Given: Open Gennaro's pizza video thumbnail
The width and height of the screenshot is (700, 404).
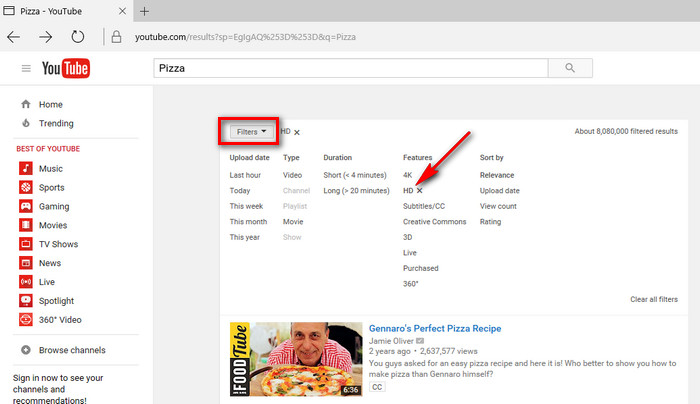Looking at the screenshot, I should (296, 359).
